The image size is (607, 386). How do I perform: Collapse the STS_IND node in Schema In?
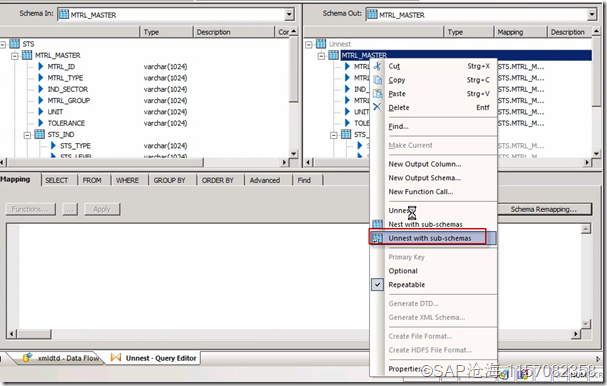click(x=27, y=135)
